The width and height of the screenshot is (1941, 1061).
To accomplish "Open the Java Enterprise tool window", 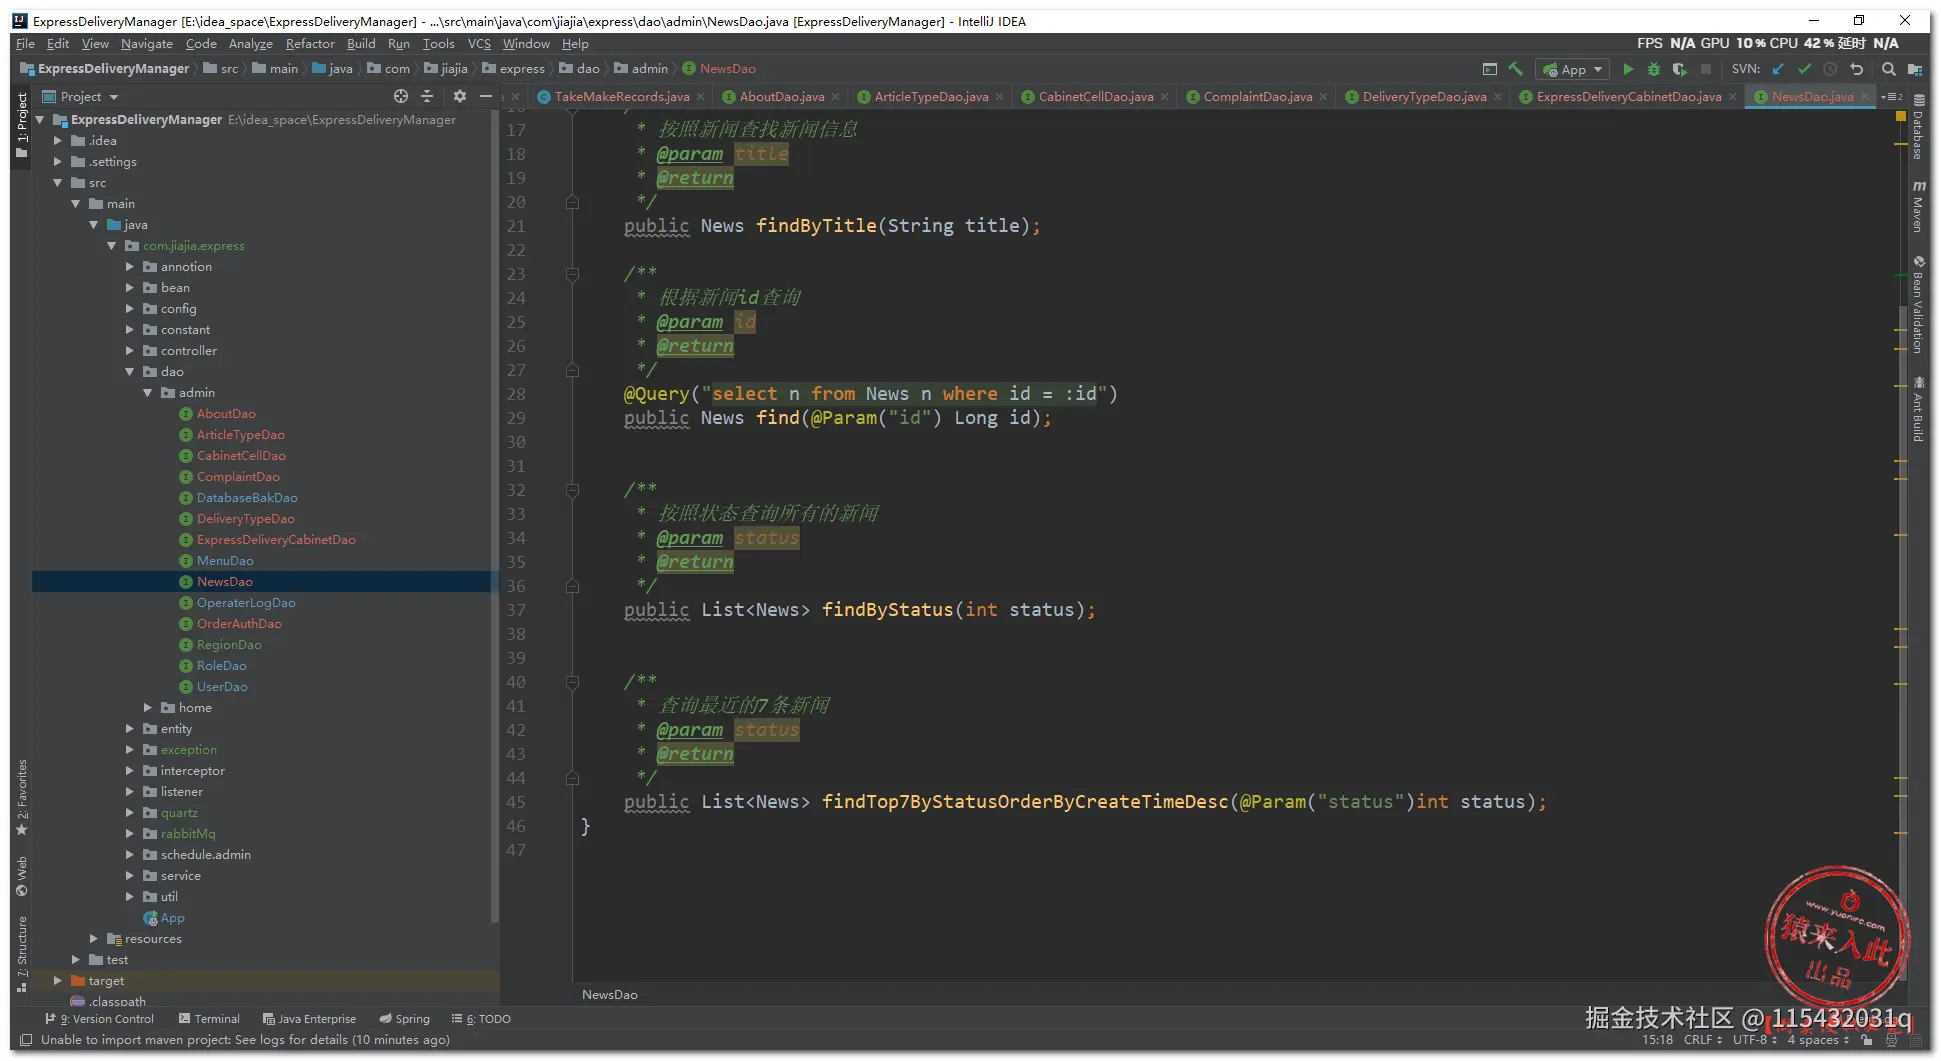I will pos(309,1019).
